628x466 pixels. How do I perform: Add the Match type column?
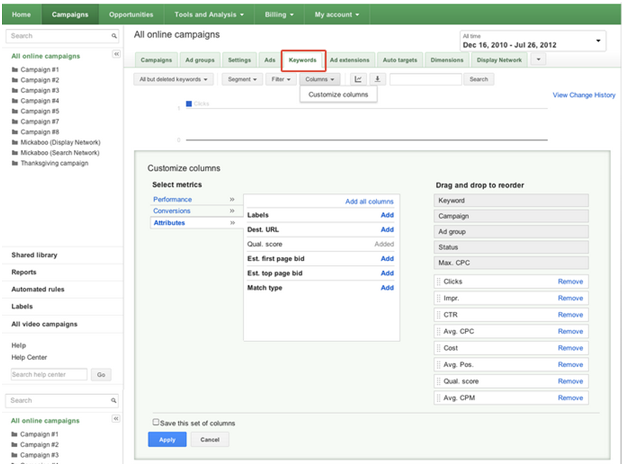[x=387, y=288]
